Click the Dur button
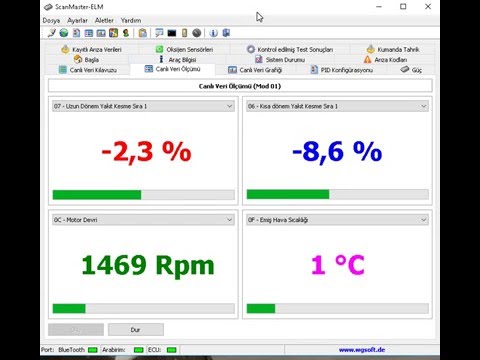 click(x=136, y=330)
